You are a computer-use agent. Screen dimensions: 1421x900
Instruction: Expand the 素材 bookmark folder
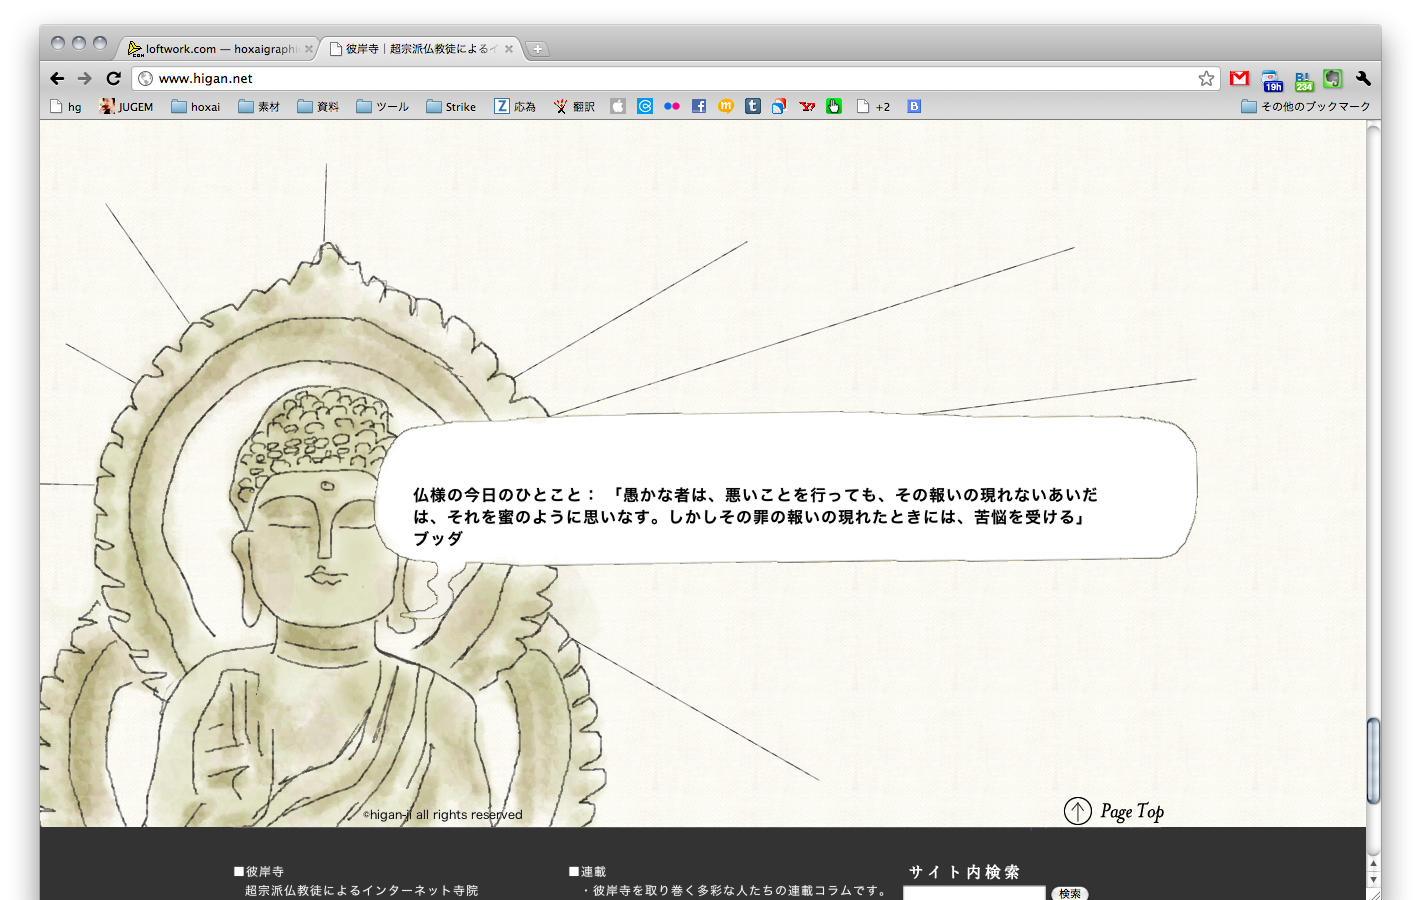(259, 106)
